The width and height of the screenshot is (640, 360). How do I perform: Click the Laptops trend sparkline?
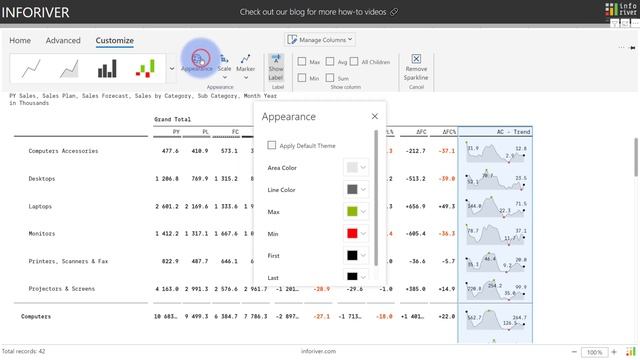click(495, 207)
